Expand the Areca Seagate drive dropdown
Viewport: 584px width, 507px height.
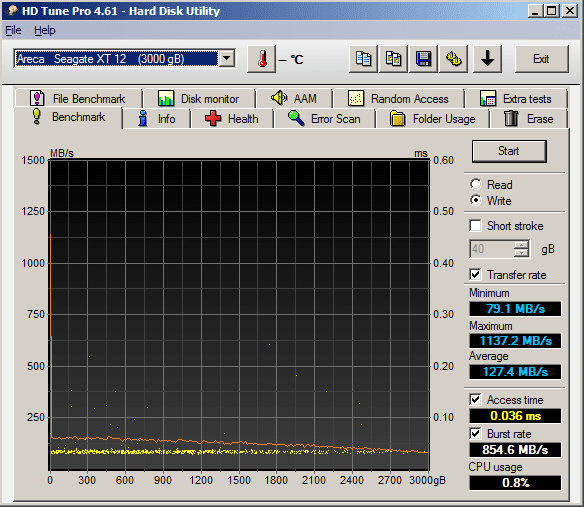click(x=227, y=58)
